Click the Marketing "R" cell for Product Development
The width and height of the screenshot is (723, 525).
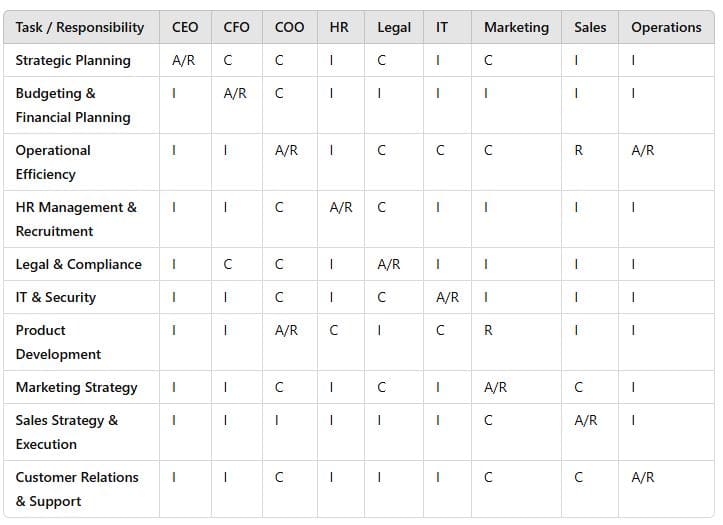pos(488,330)
